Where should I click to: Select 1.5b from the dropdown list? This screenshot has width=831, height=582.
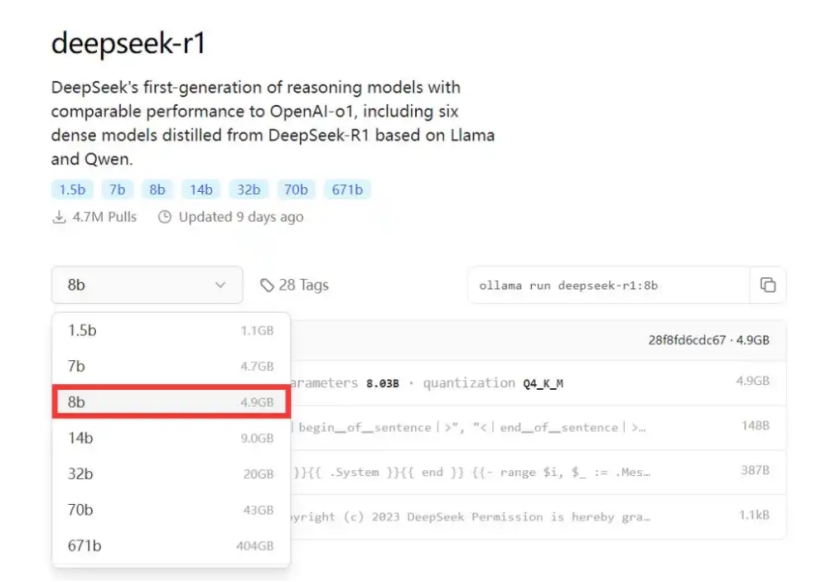[x=171, y=331]
